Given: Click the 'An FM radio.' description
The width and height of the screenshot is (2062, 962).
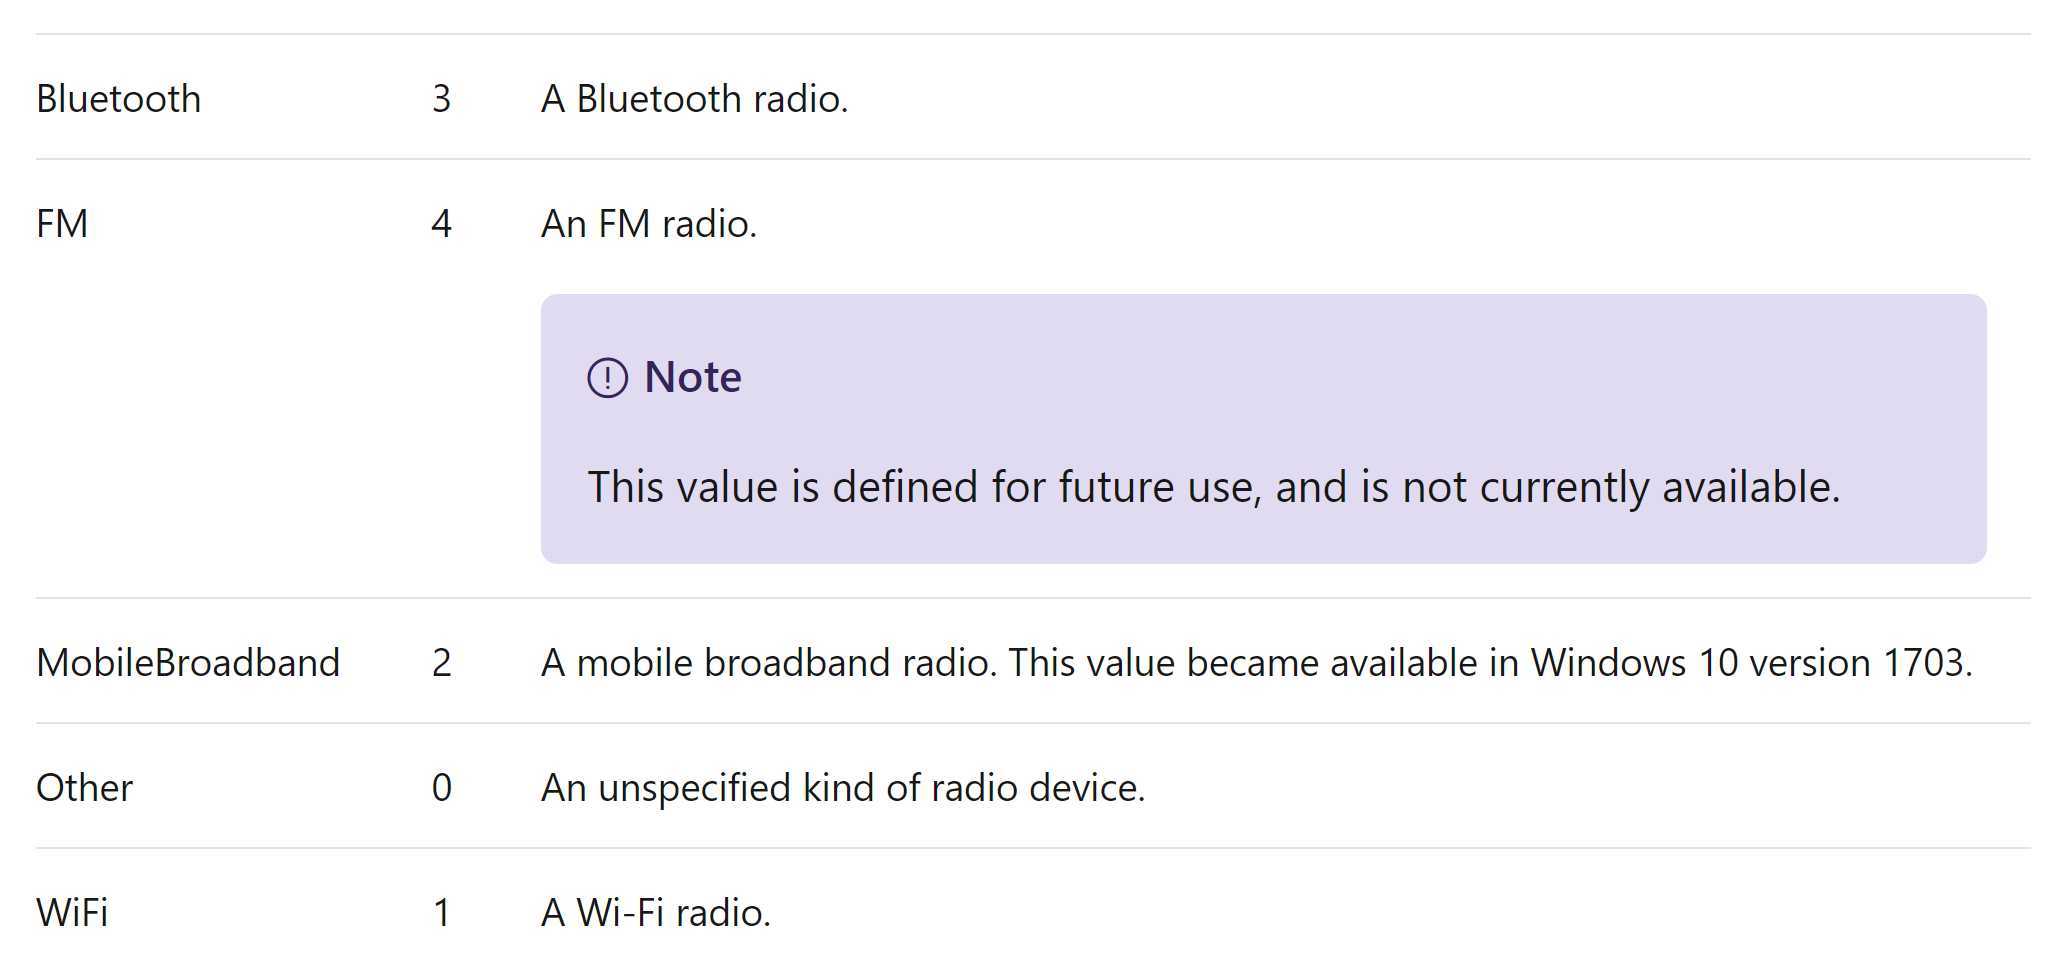Looking at the screenshot, I should click(649, 224).
